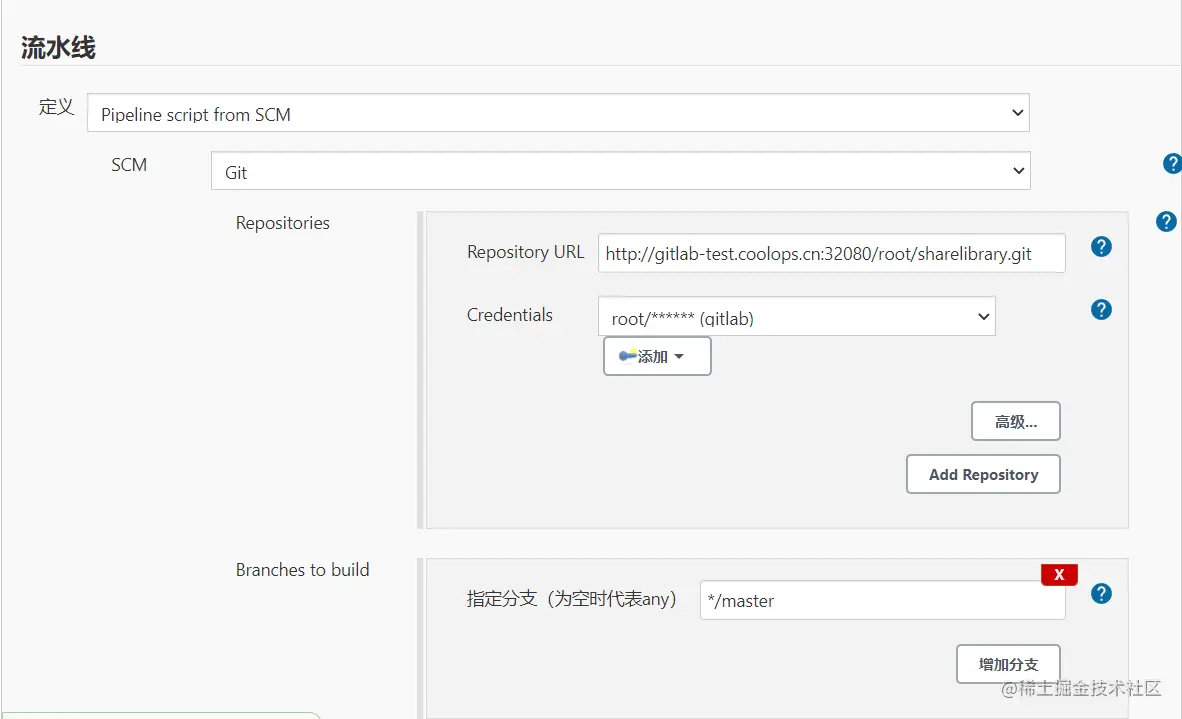The width and height of the screenshot is (1182, 719).
Task: Open the 添加 credentials dropdown button
Action: coord(657,356)
